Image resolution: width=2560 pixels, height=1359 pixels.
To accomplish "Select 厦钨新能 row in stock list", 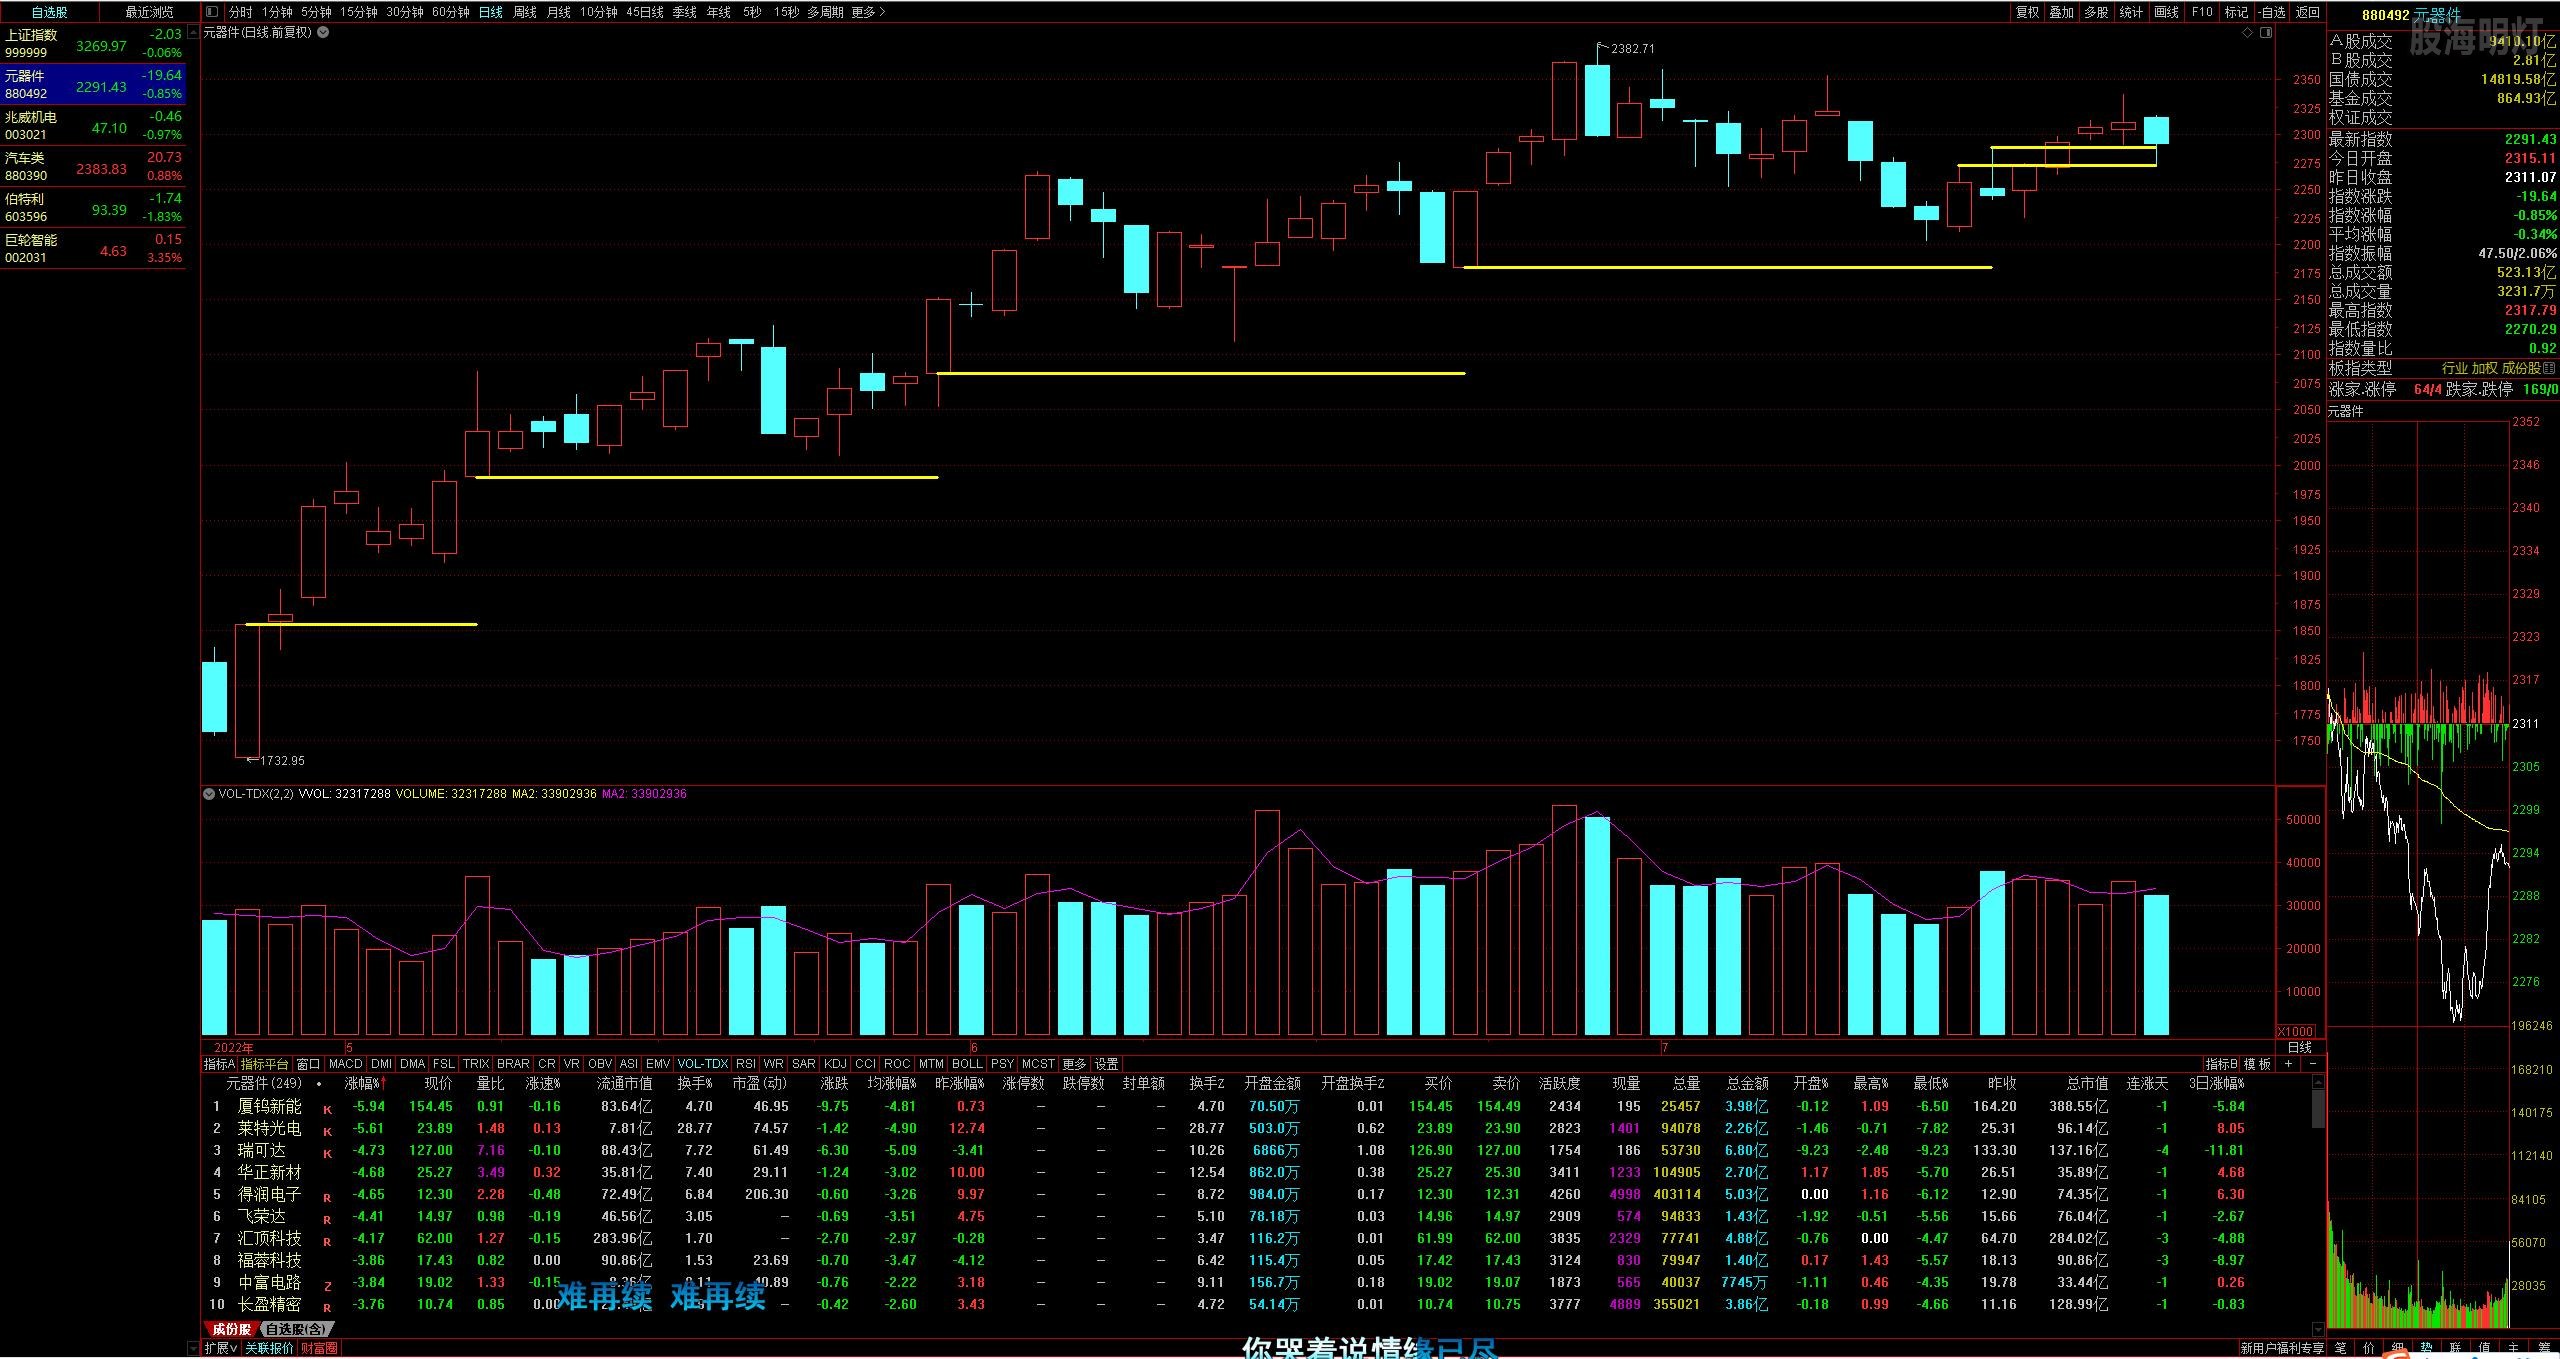I will pyautogui.click(x=1258, y=1106).
